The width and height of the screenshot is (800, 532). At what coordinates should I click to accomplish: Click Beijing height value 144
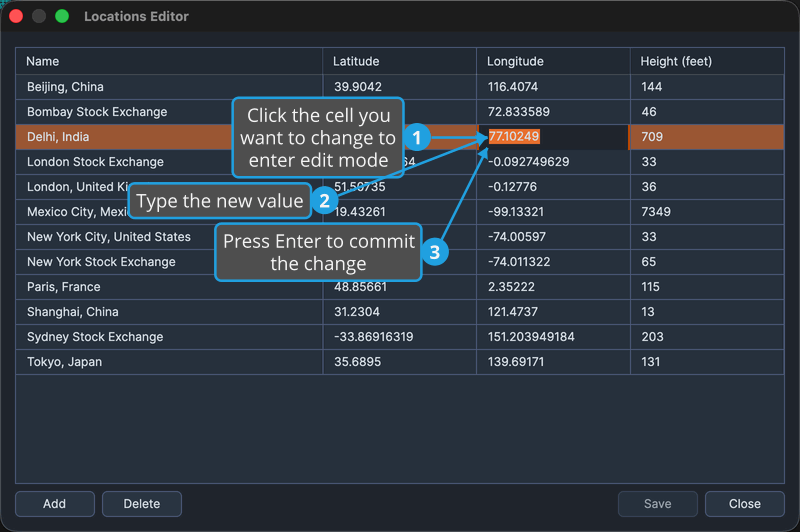point(707,87)
